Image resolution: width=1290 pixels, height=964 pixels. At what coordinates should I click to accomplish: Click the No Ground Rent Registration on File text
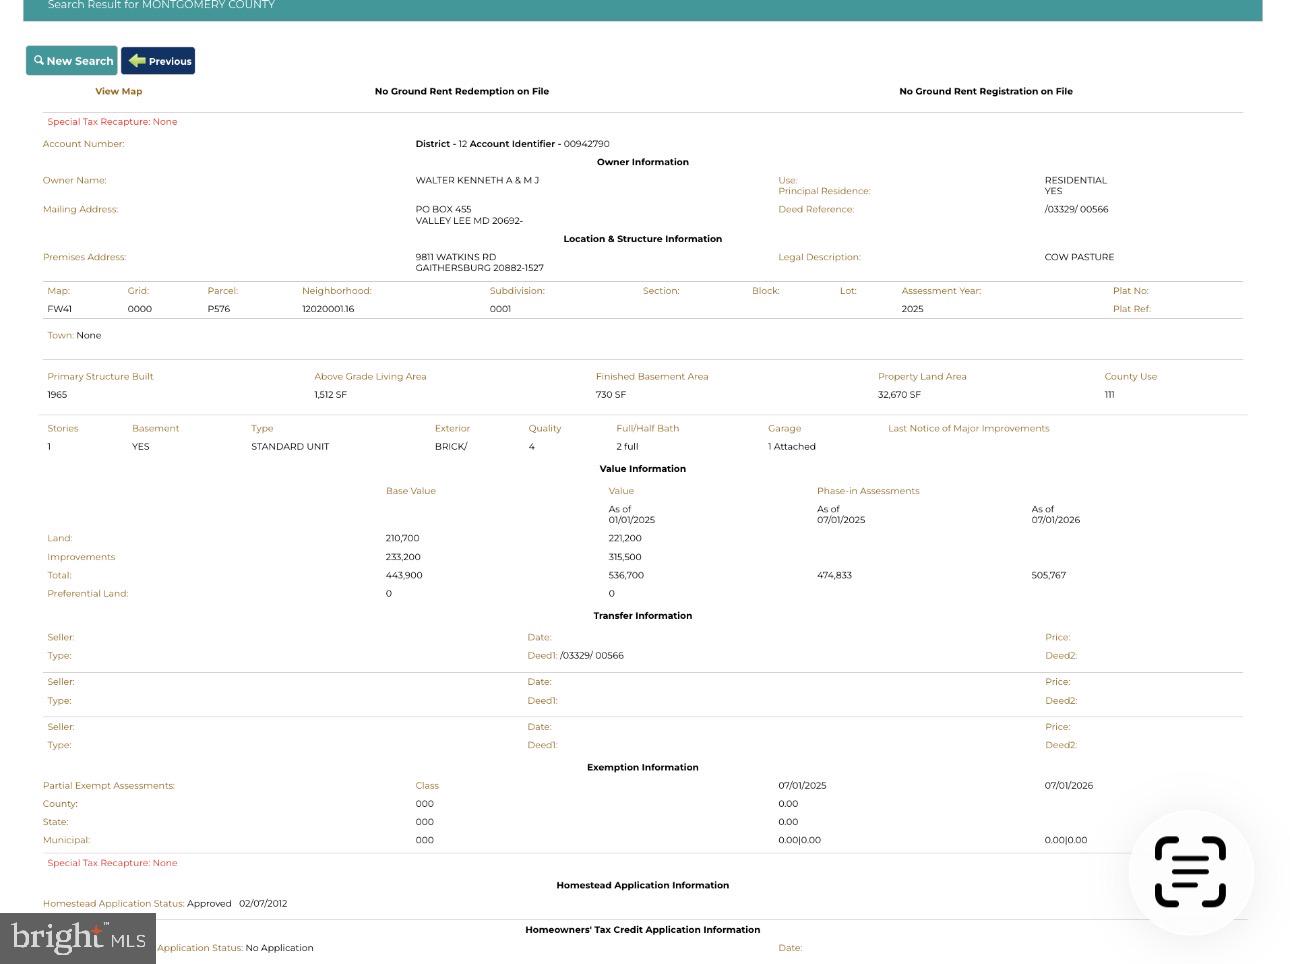[x=985, y=91]
